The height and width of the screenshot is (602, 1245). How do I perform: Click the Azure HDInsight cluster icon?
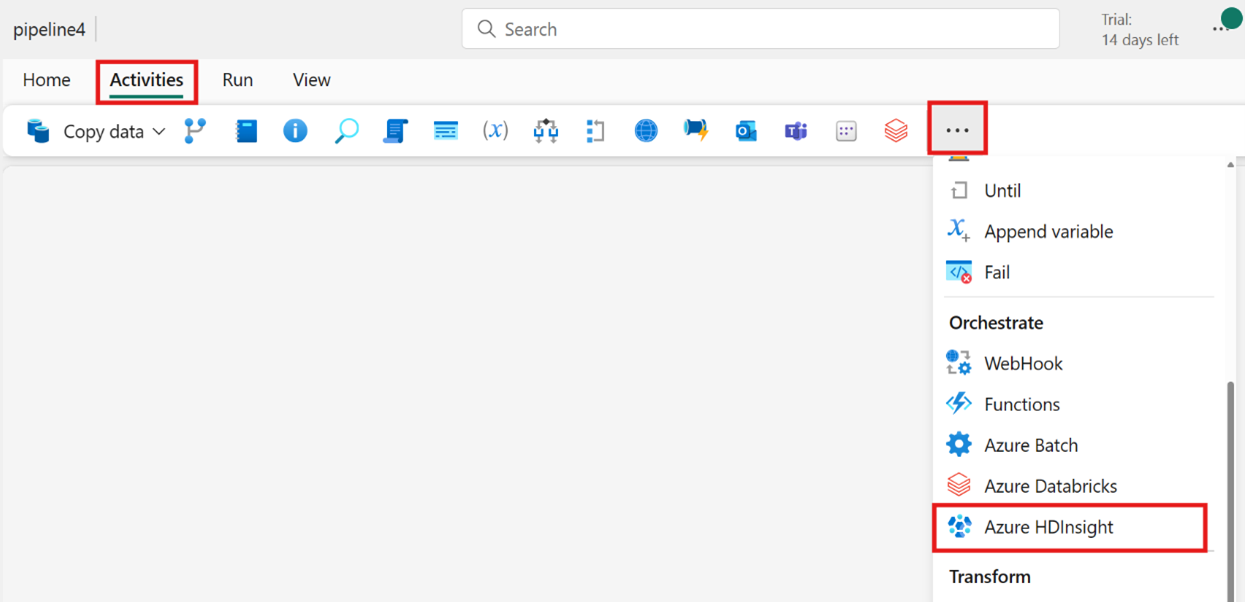(959, 526)
